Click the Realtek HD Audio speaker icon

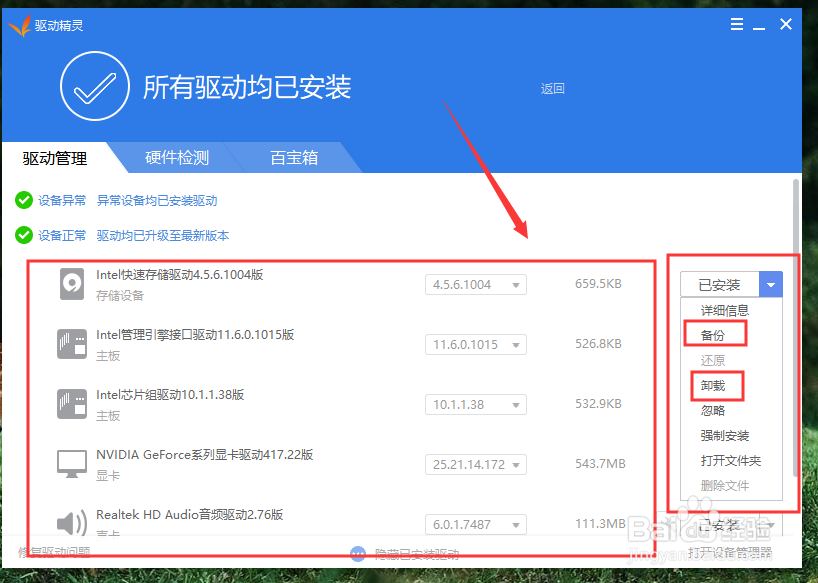71,523
